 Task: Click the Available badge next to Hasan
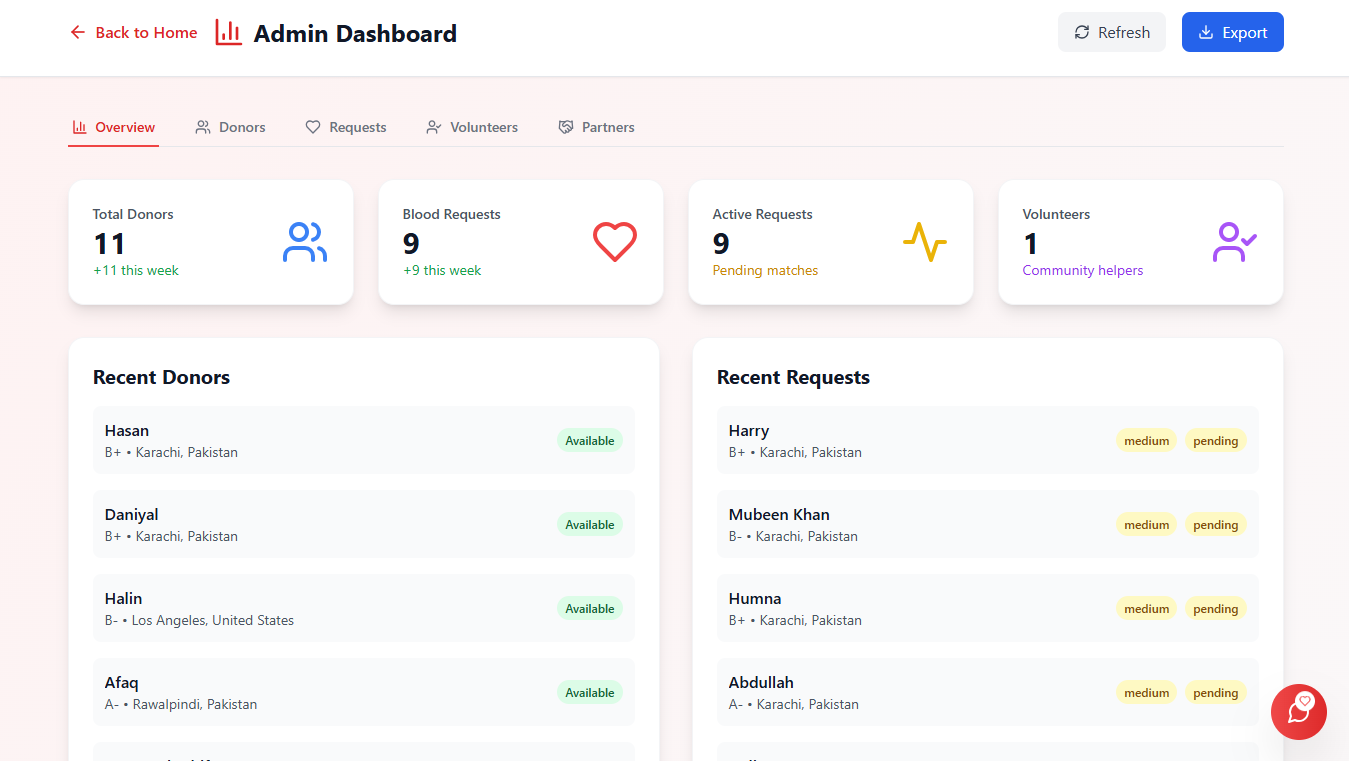point(589,440)
